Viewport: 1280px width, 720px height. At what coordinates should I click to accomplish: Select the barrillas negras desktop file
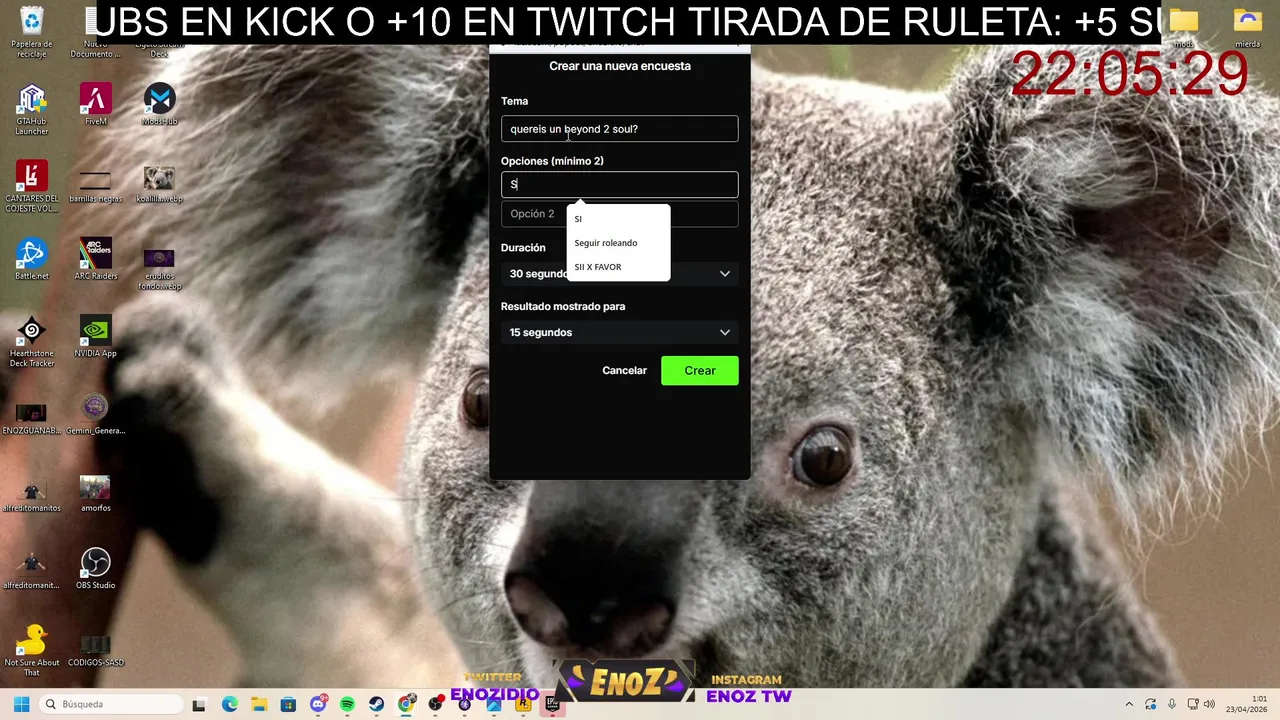pyautogui.click(x=95, y=185)
